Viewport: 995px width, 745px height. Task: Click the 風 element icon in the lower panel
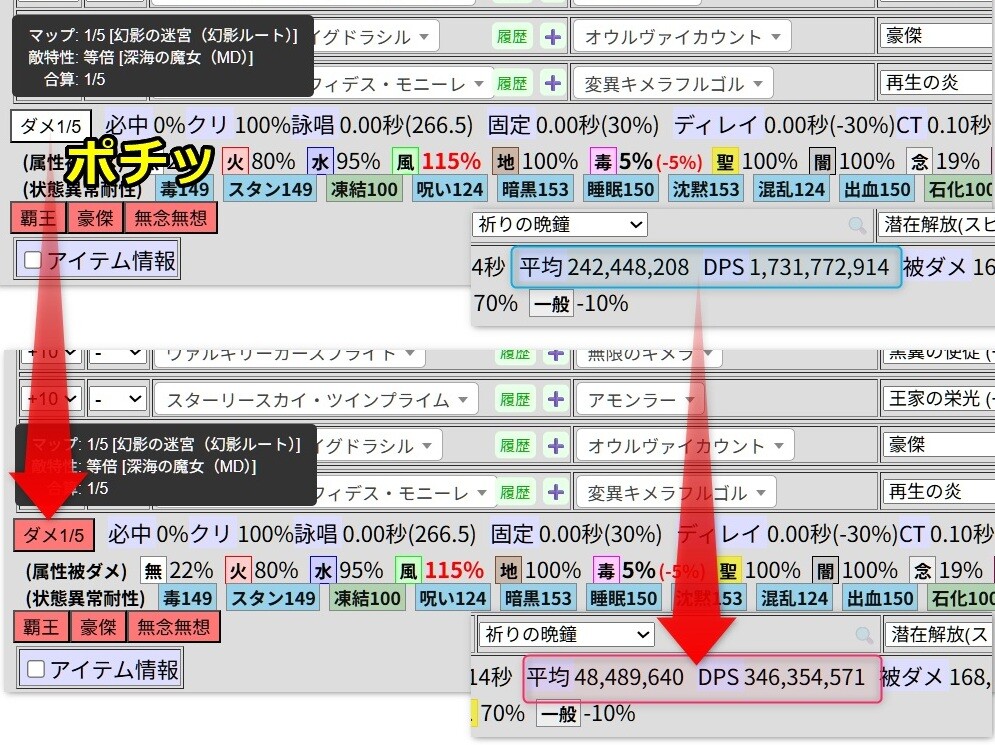point(407,570)
